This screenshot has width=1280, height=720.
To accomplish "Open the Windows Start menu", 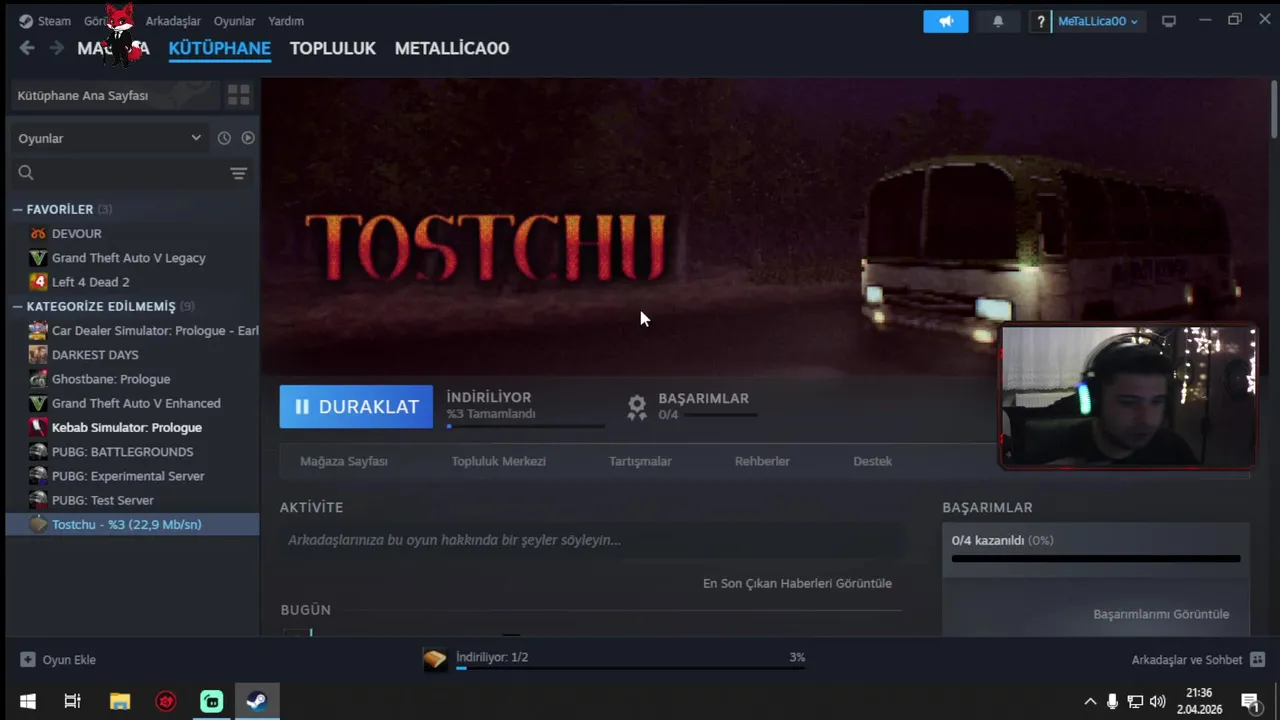I will [27, 701].
